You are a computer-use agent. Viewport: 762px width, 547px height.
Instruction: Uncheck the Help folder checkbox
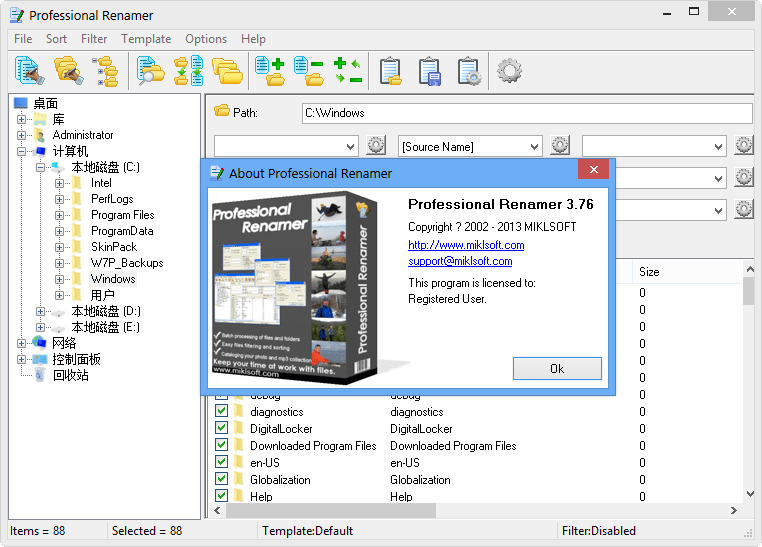click(x=221, y=496)
